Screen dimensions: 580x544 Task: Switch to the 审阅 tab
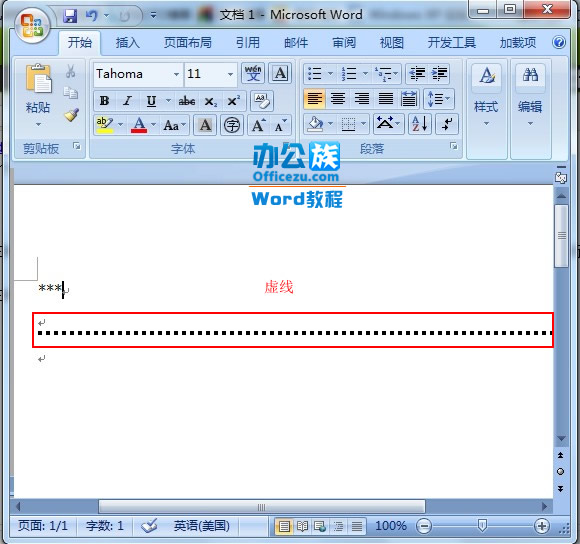(x=344, y=43)
